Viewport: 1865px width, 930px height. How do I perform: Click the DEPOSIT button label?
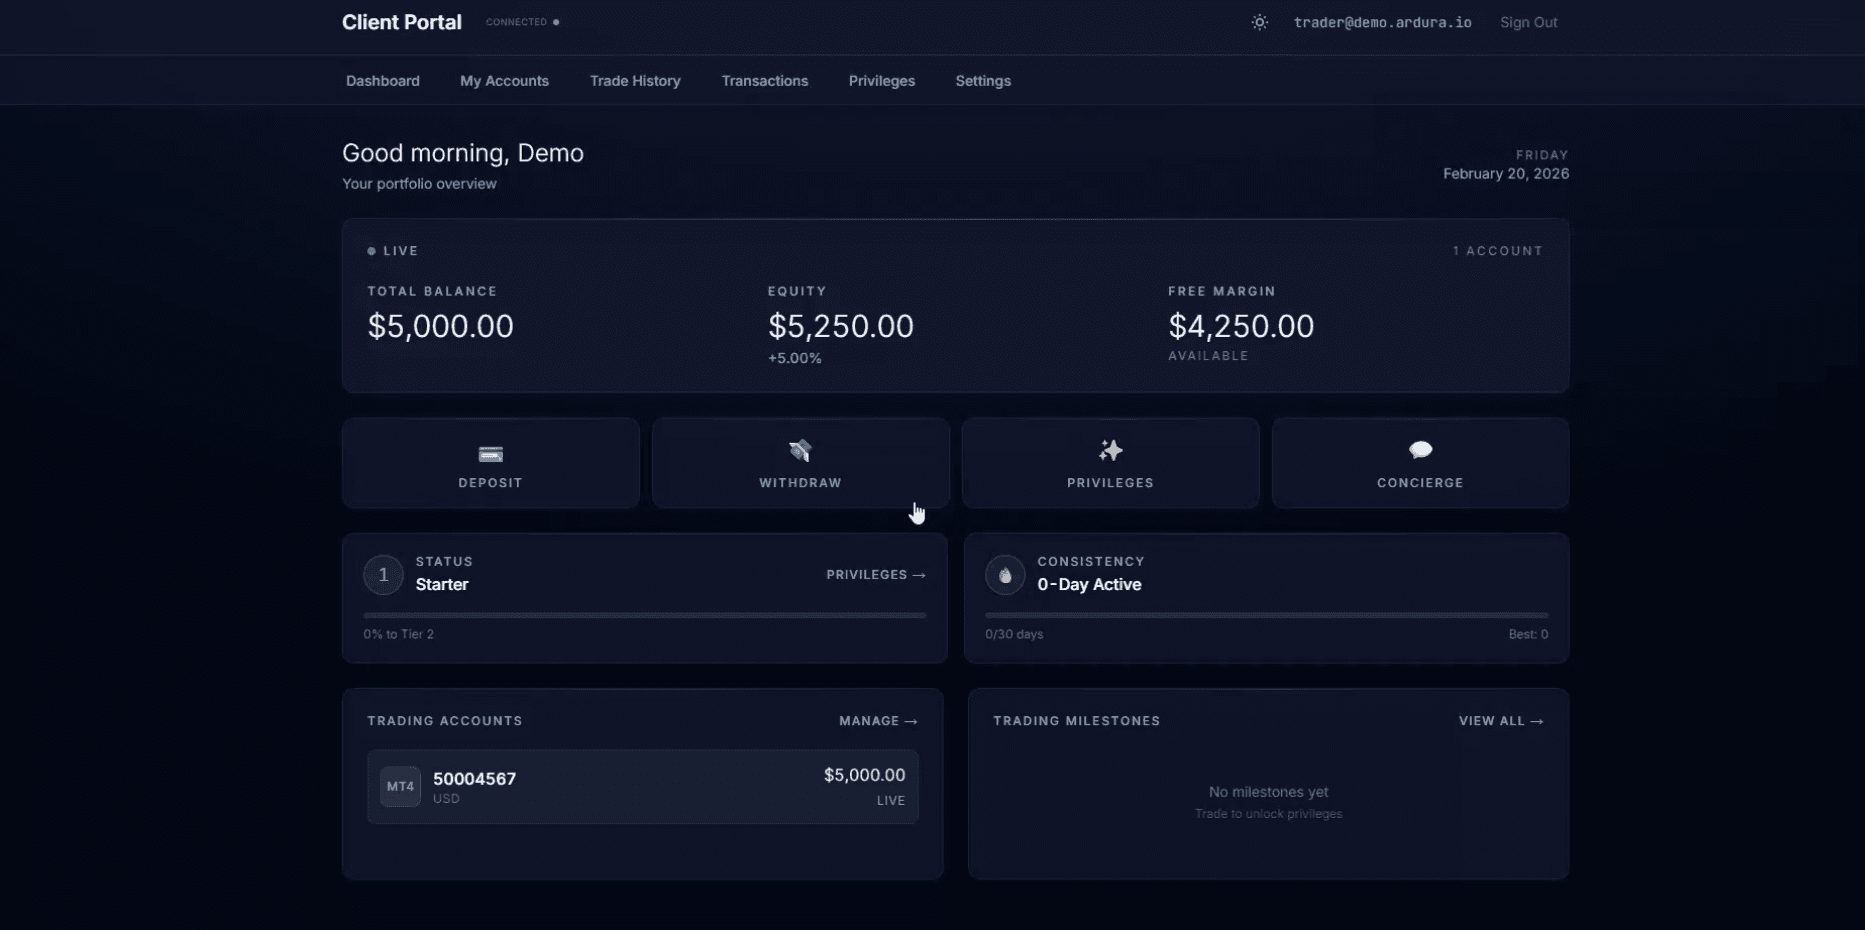pos(490,483)
